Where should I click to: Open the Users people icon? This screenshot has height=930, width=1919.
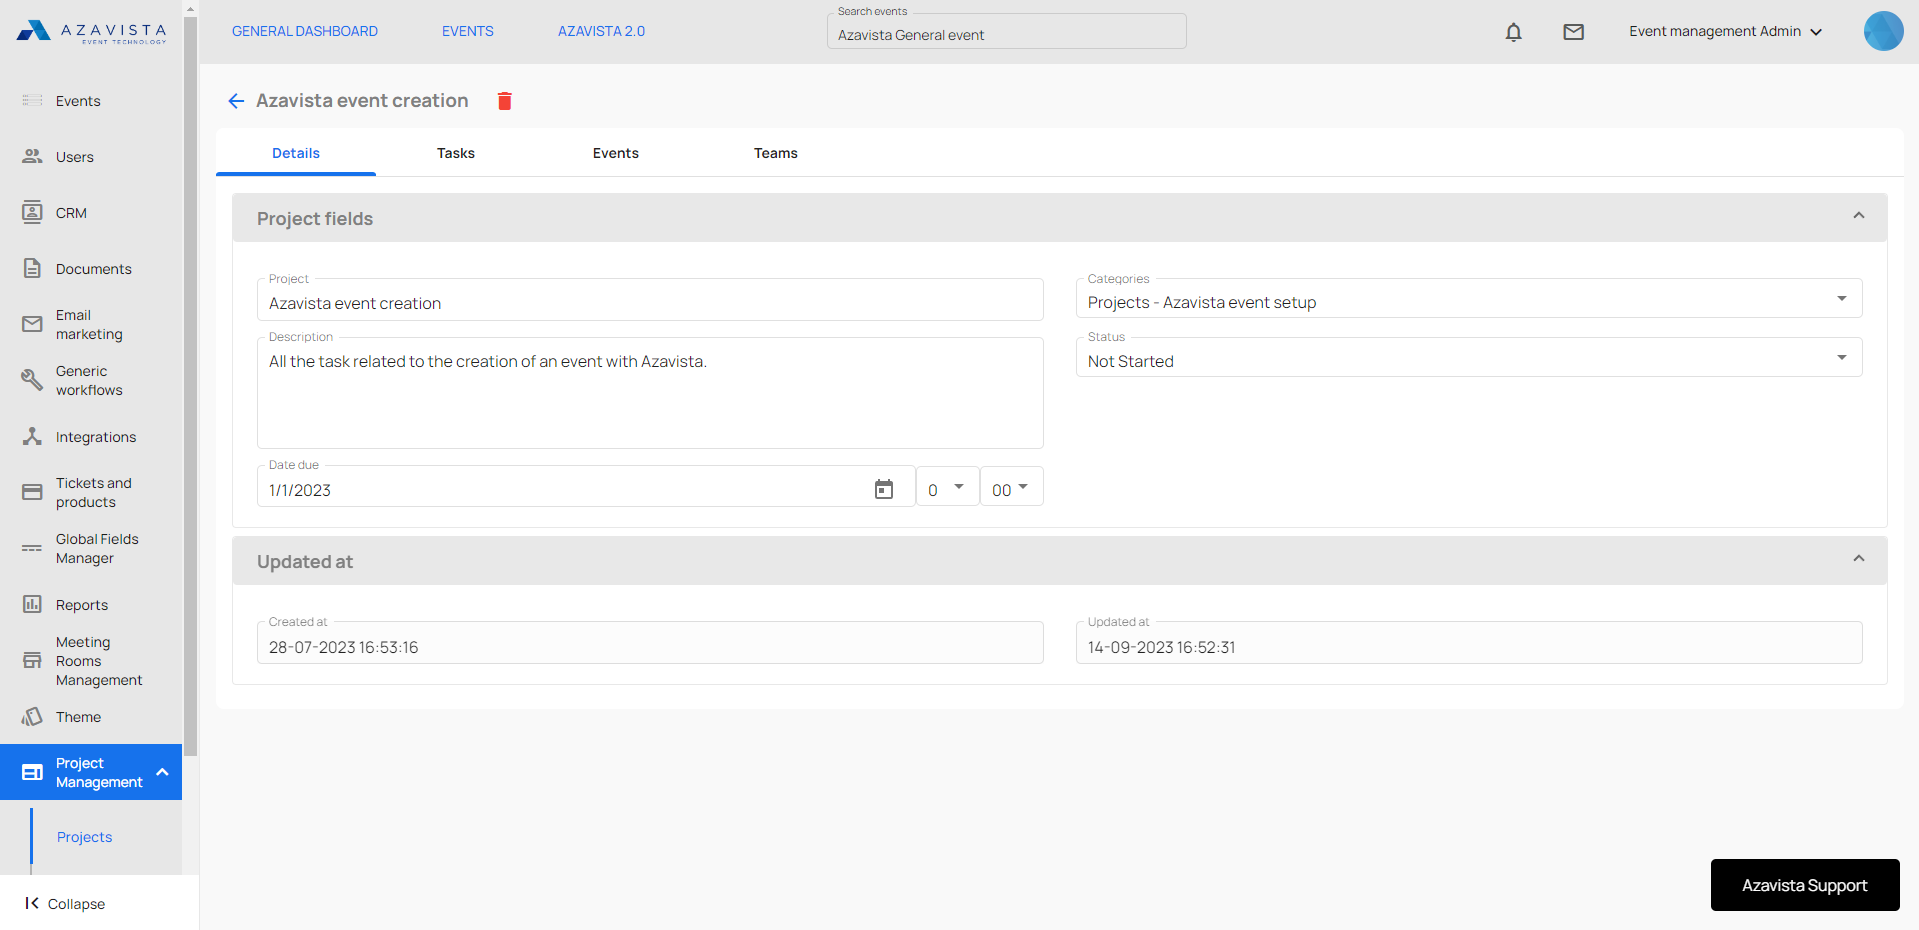click(x=32, y=156)
